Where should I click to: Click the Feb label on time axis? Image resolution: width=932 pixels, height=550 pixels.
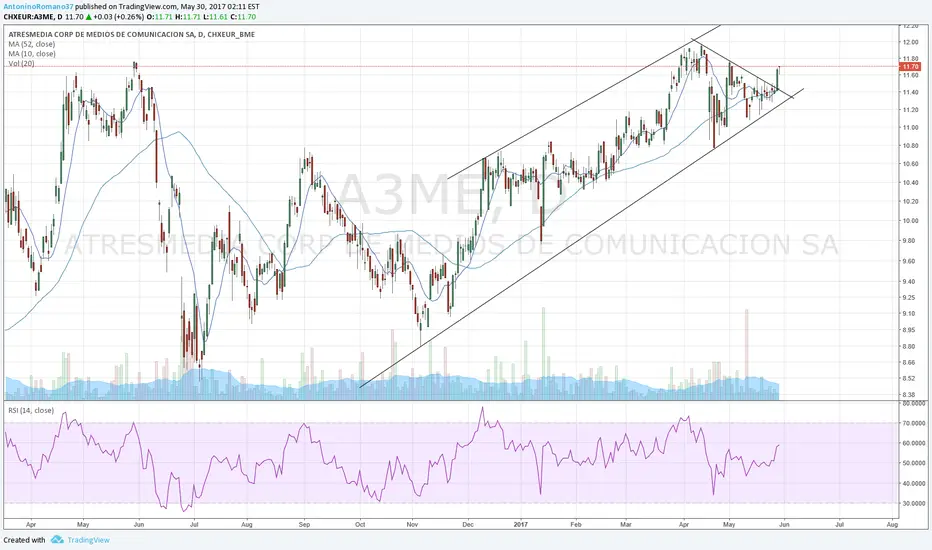coord(575,524)
